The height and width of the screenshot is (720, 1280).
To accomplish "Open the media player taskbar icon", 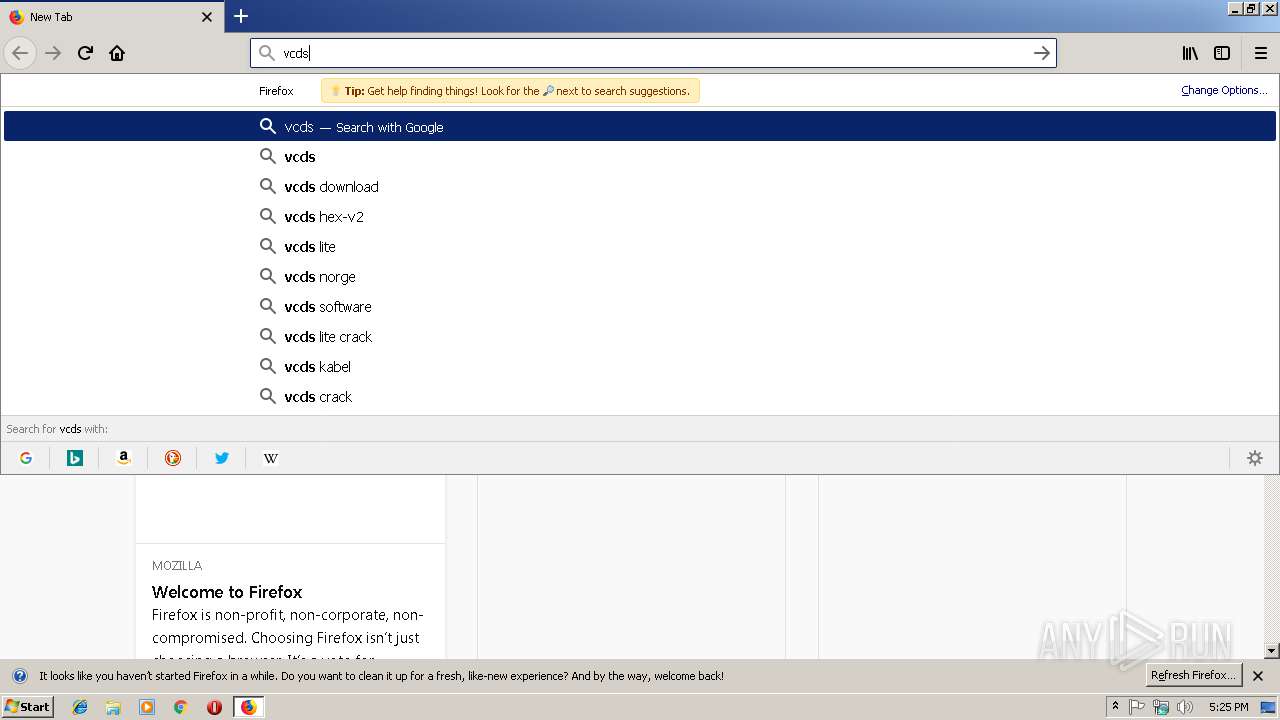I will [147, 707].
